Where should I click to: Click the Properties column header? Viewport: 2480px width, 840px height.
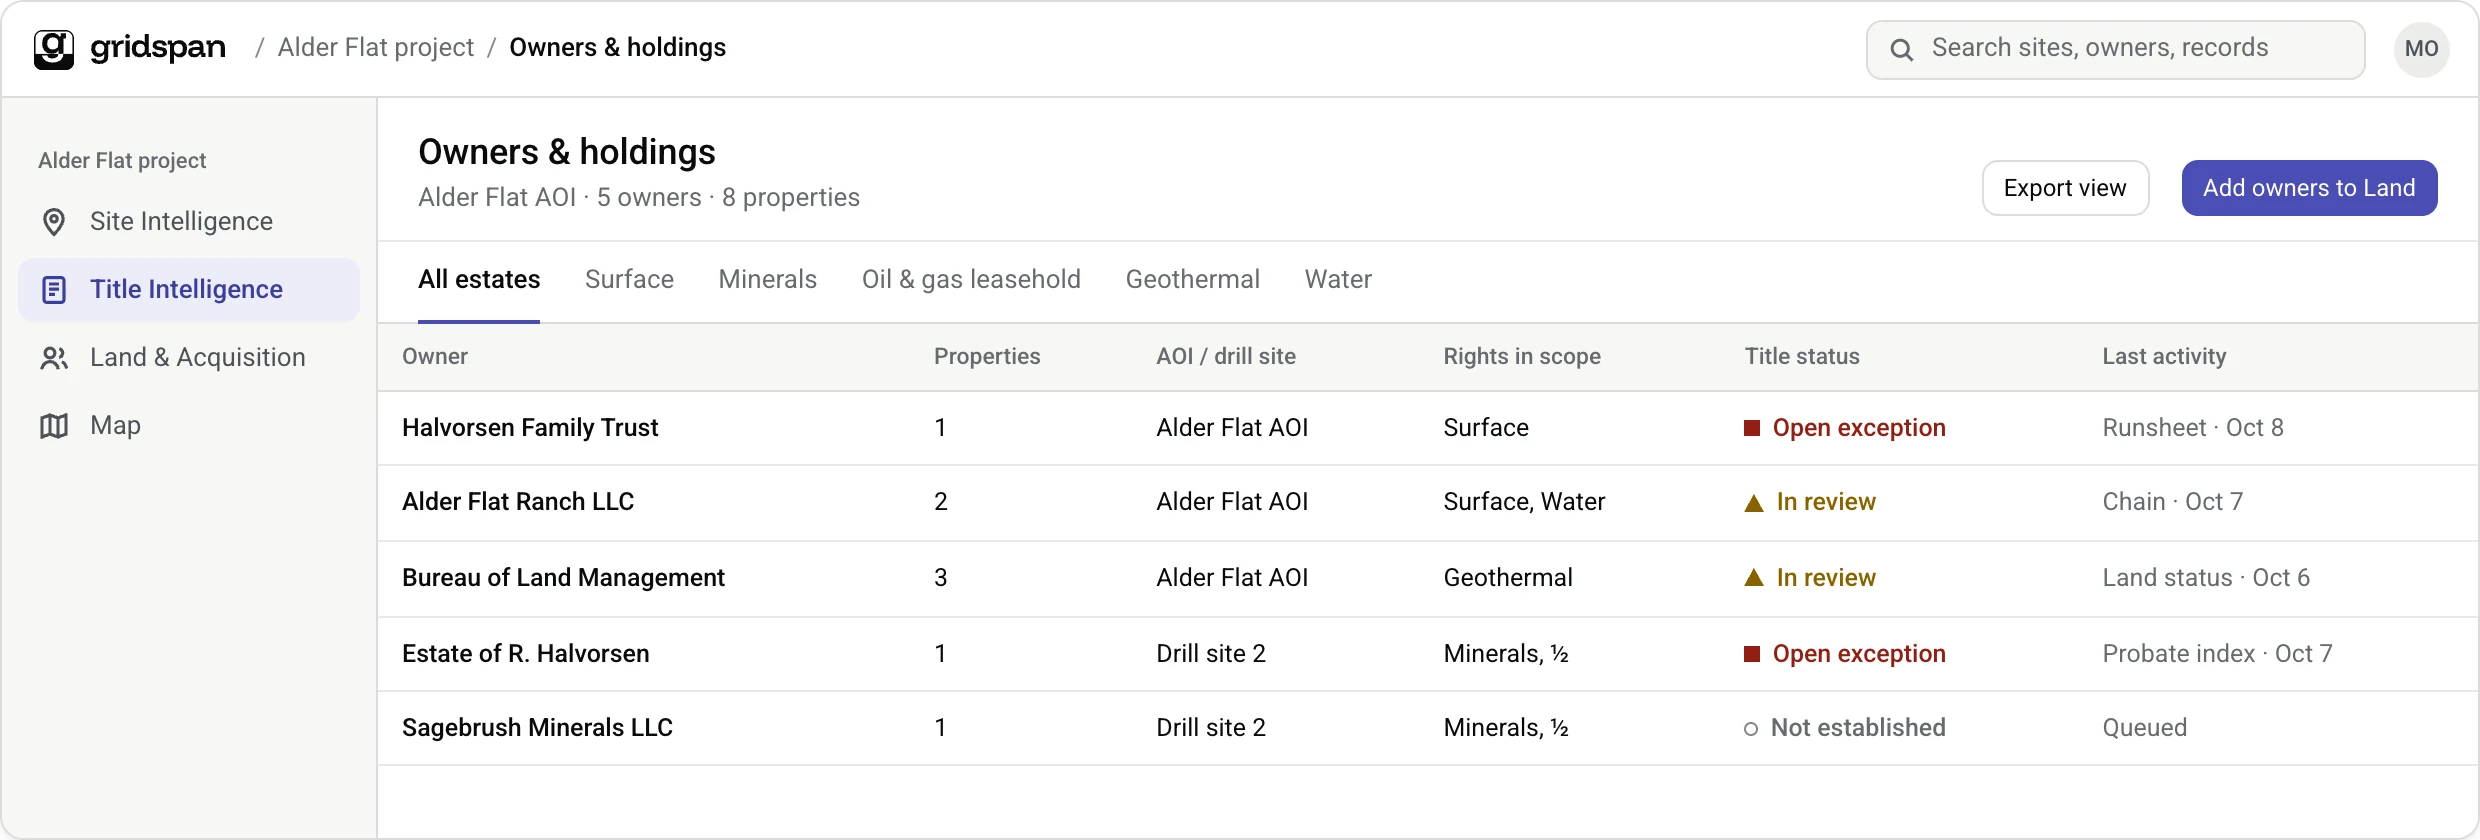tap(987, 357)
